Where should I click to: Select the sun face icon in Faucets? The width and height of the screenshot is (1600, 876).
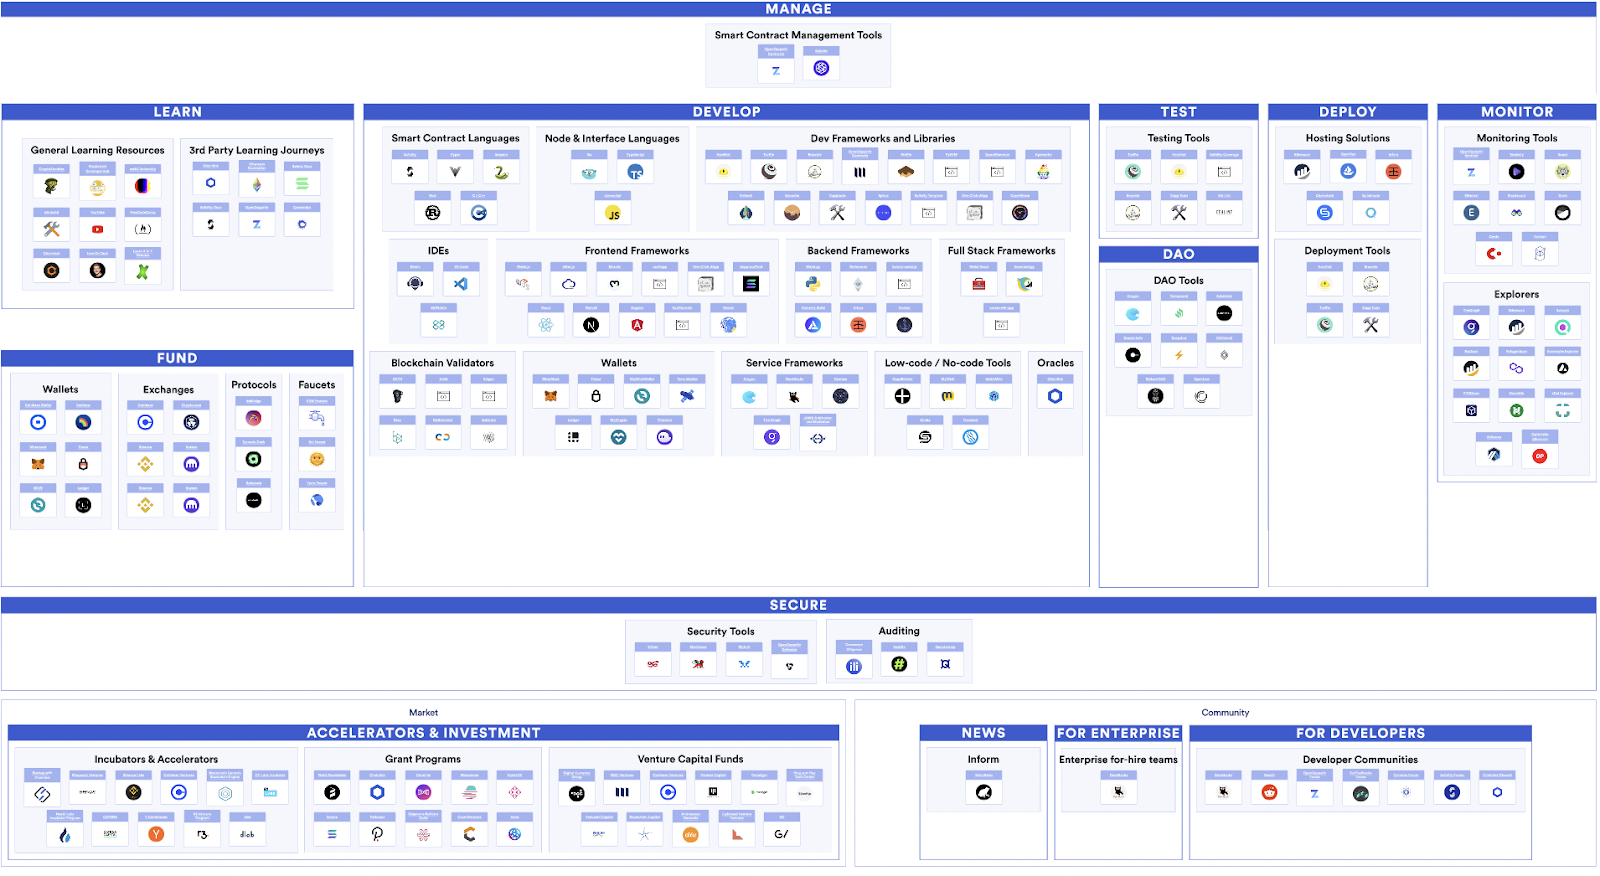[317, 459]
